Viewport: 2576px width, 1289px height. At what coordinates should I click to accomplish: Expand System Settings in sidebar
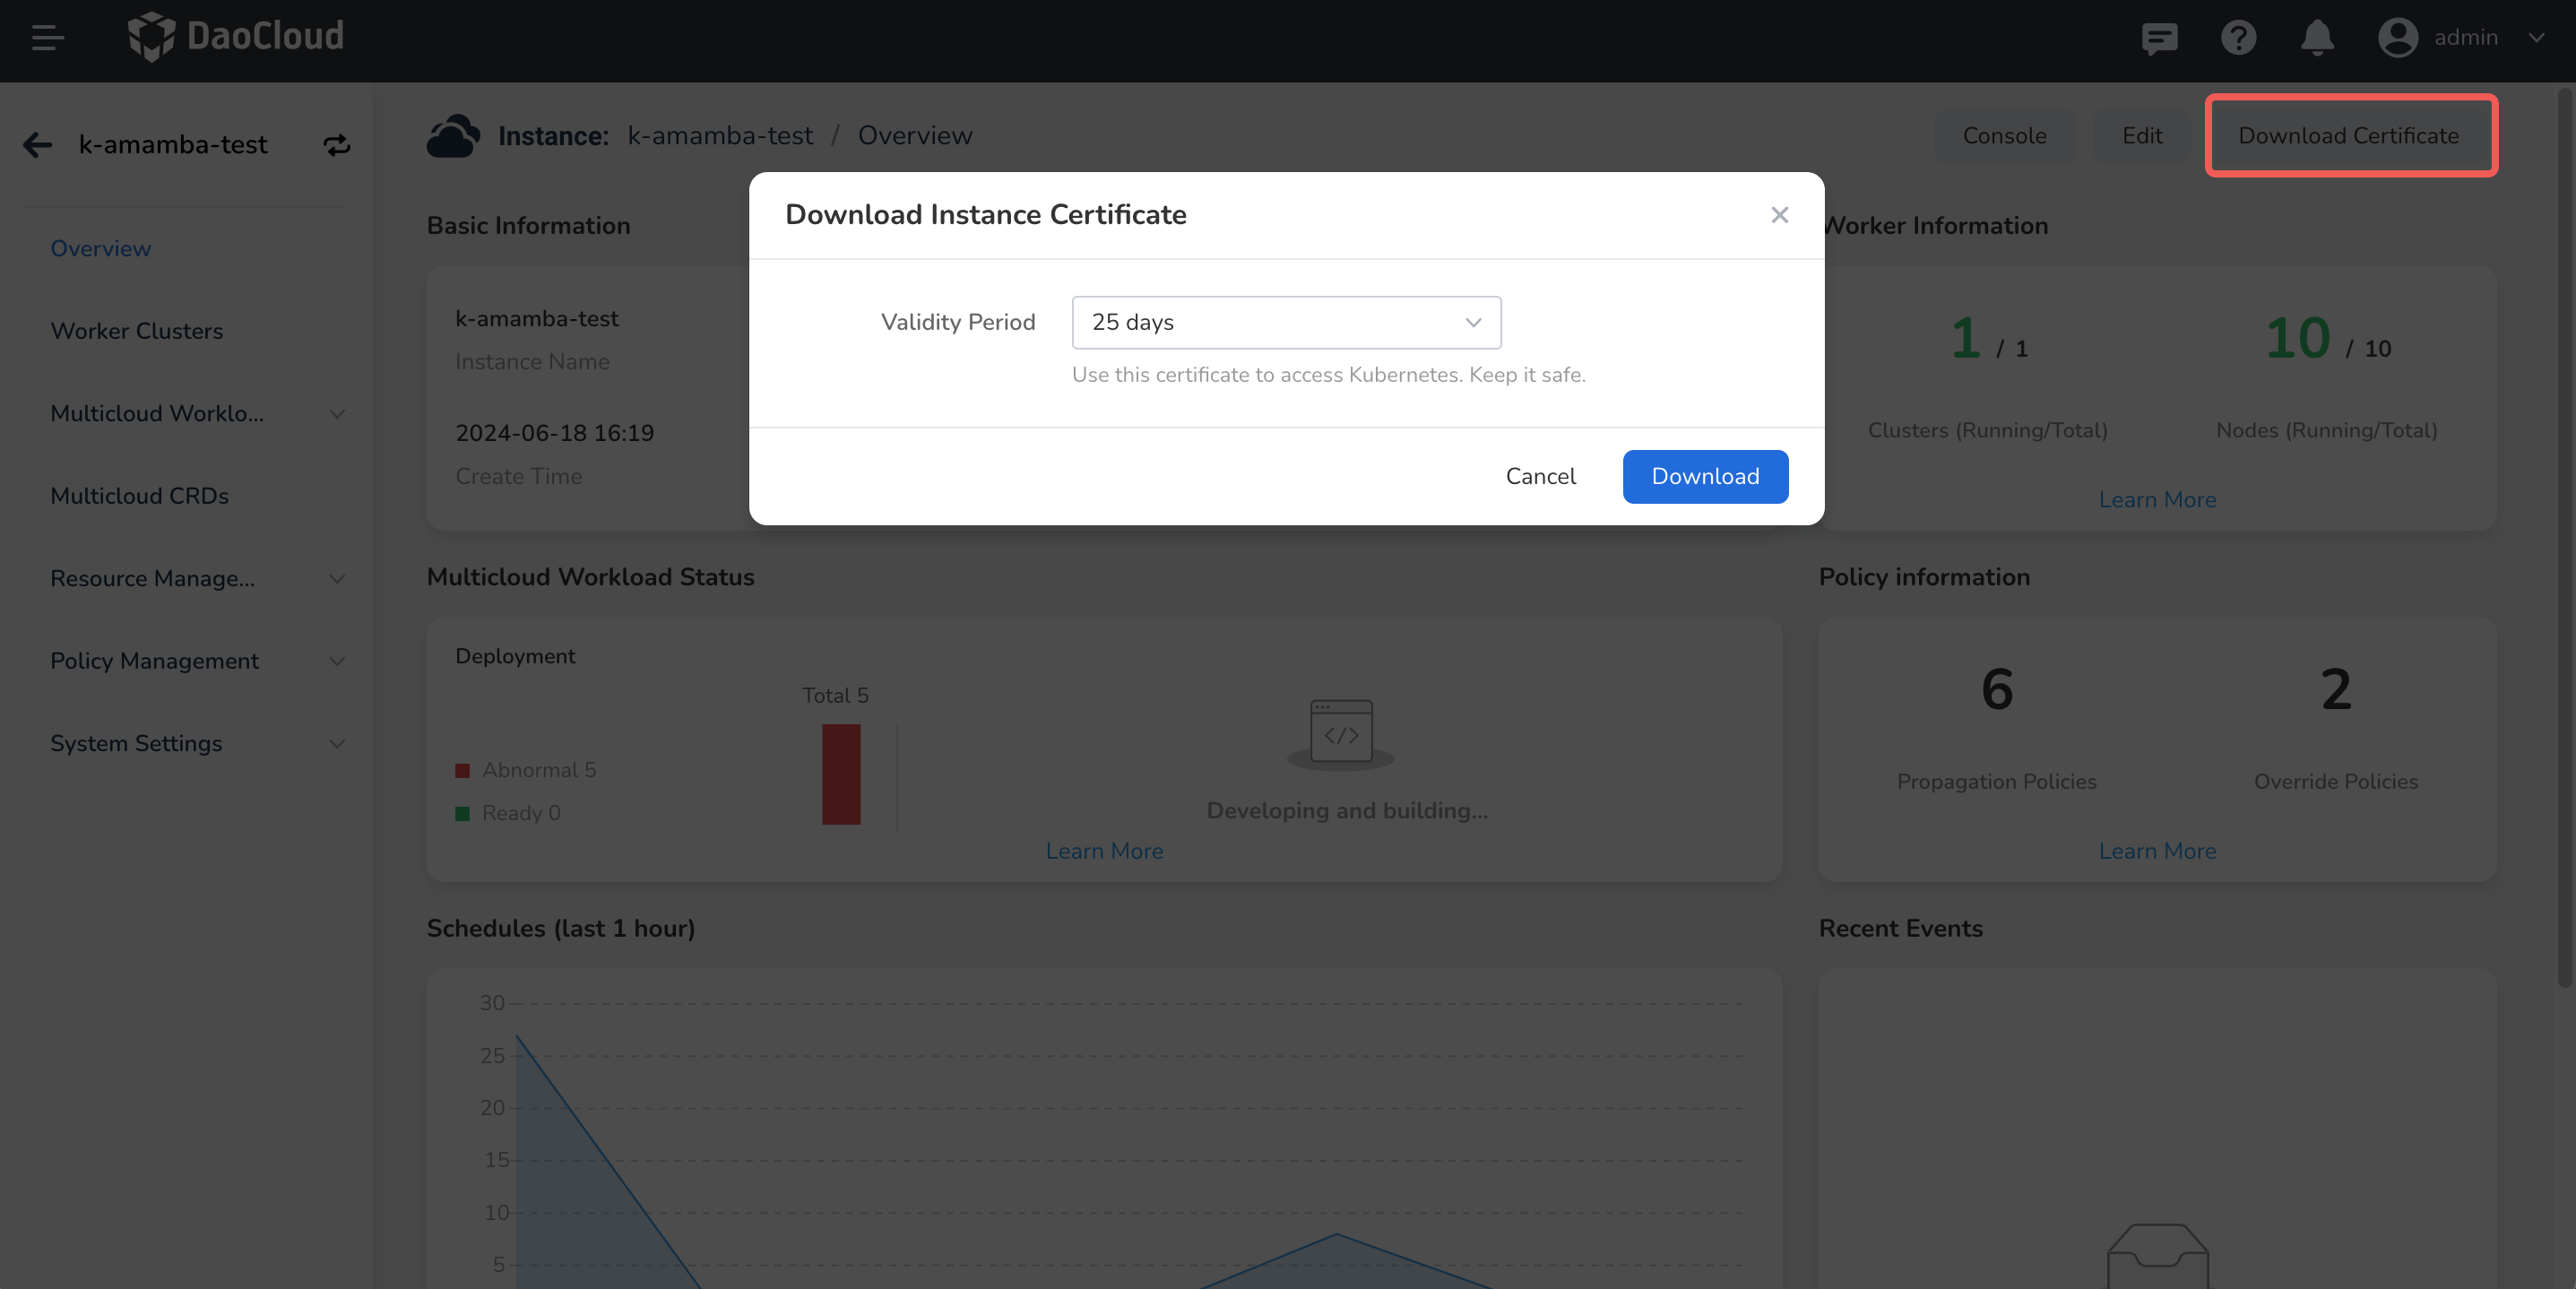click(337, 744)
